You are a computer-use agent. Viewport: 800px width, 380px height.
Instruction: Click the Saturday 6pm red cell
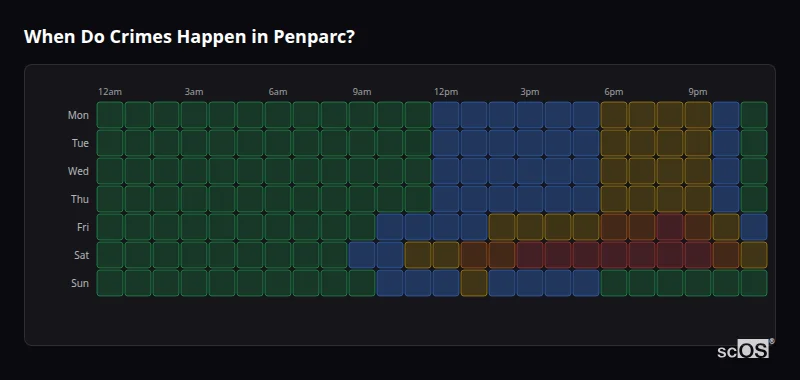tap(614, 255)
